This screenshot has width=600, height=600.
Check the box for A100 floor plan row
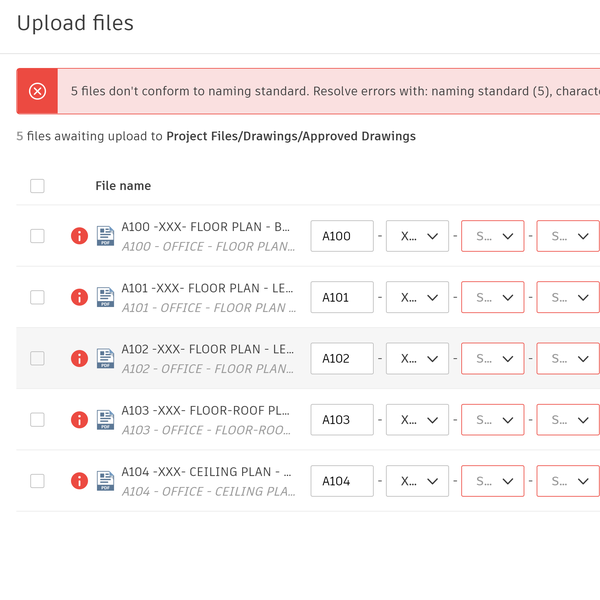coord(37,236)
